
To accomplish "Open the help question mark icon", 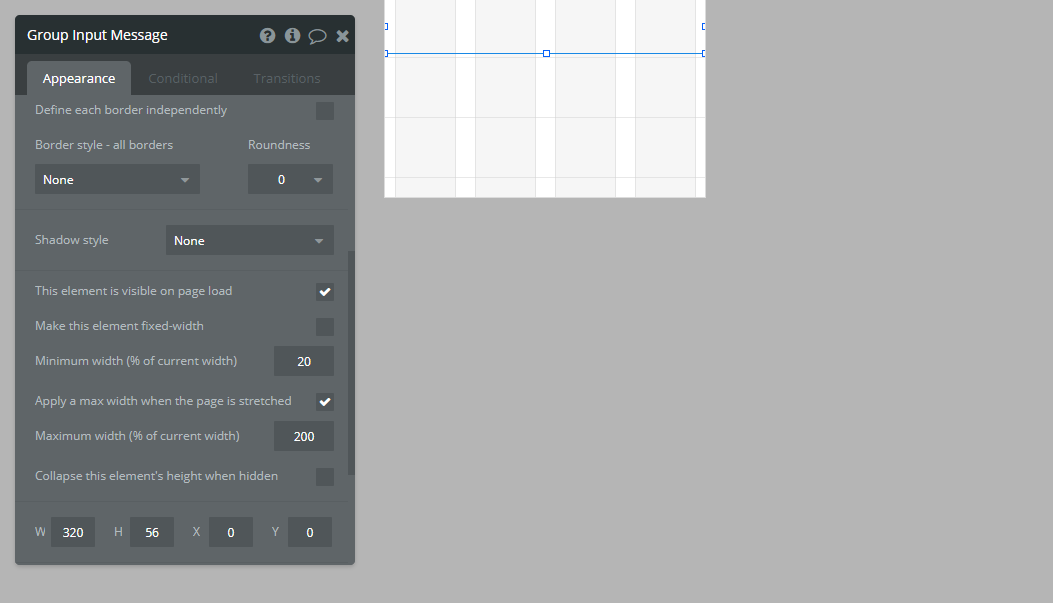I will click(267, 36).
